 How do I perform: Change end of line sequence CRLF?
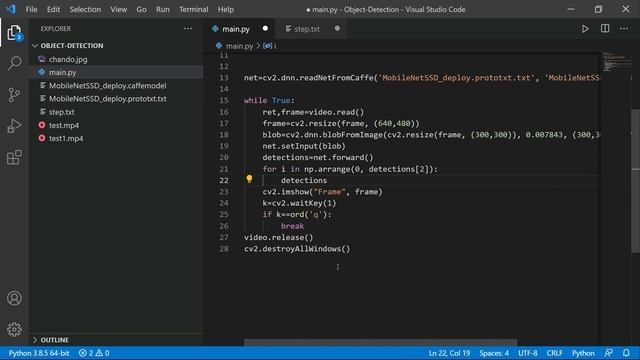point(554,353)
